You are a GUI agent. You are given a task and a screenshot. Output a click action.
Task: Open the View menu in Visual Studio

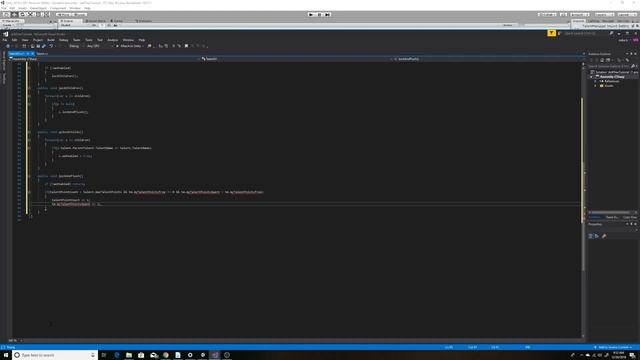click(25, 40)
